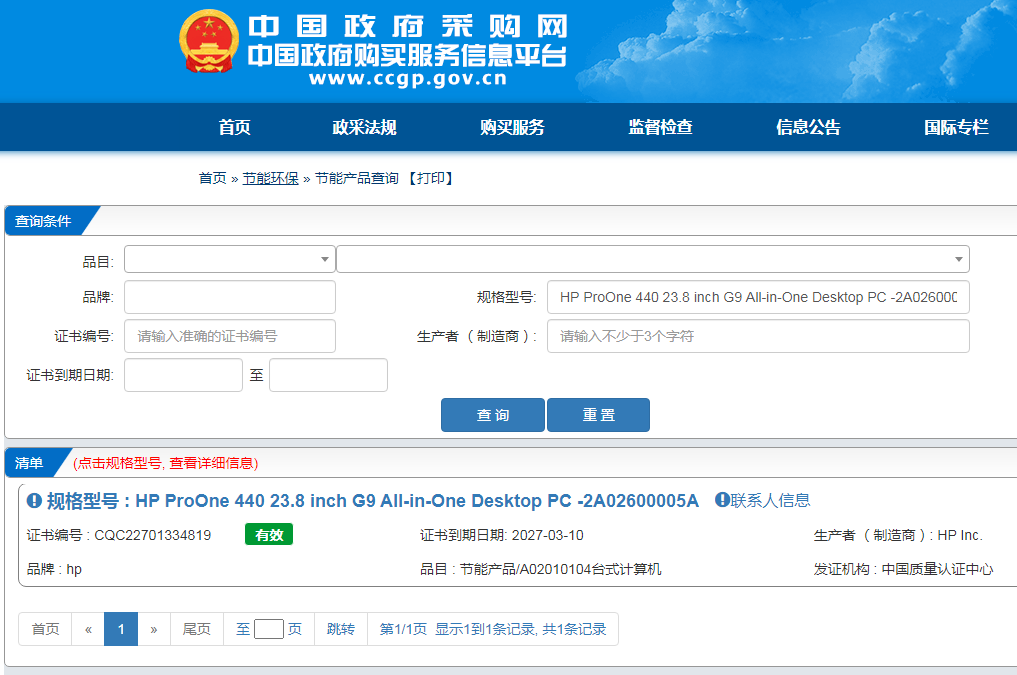
Task: Click the « previous page button
Action: click(x=88, y=629)
